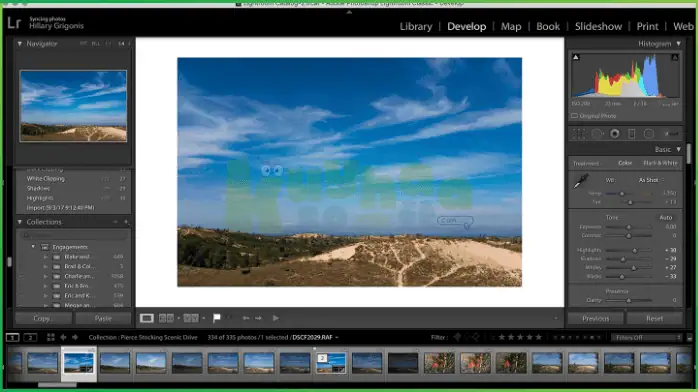Collapse the Navigator panel

point(20,44)
